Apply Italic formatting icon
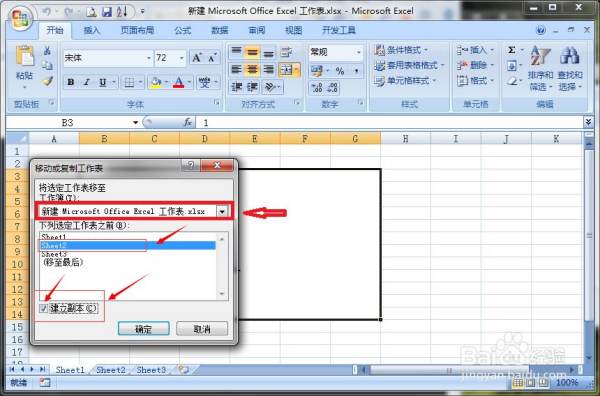Viewport: 600px width, 396px height. click(86, 82)
